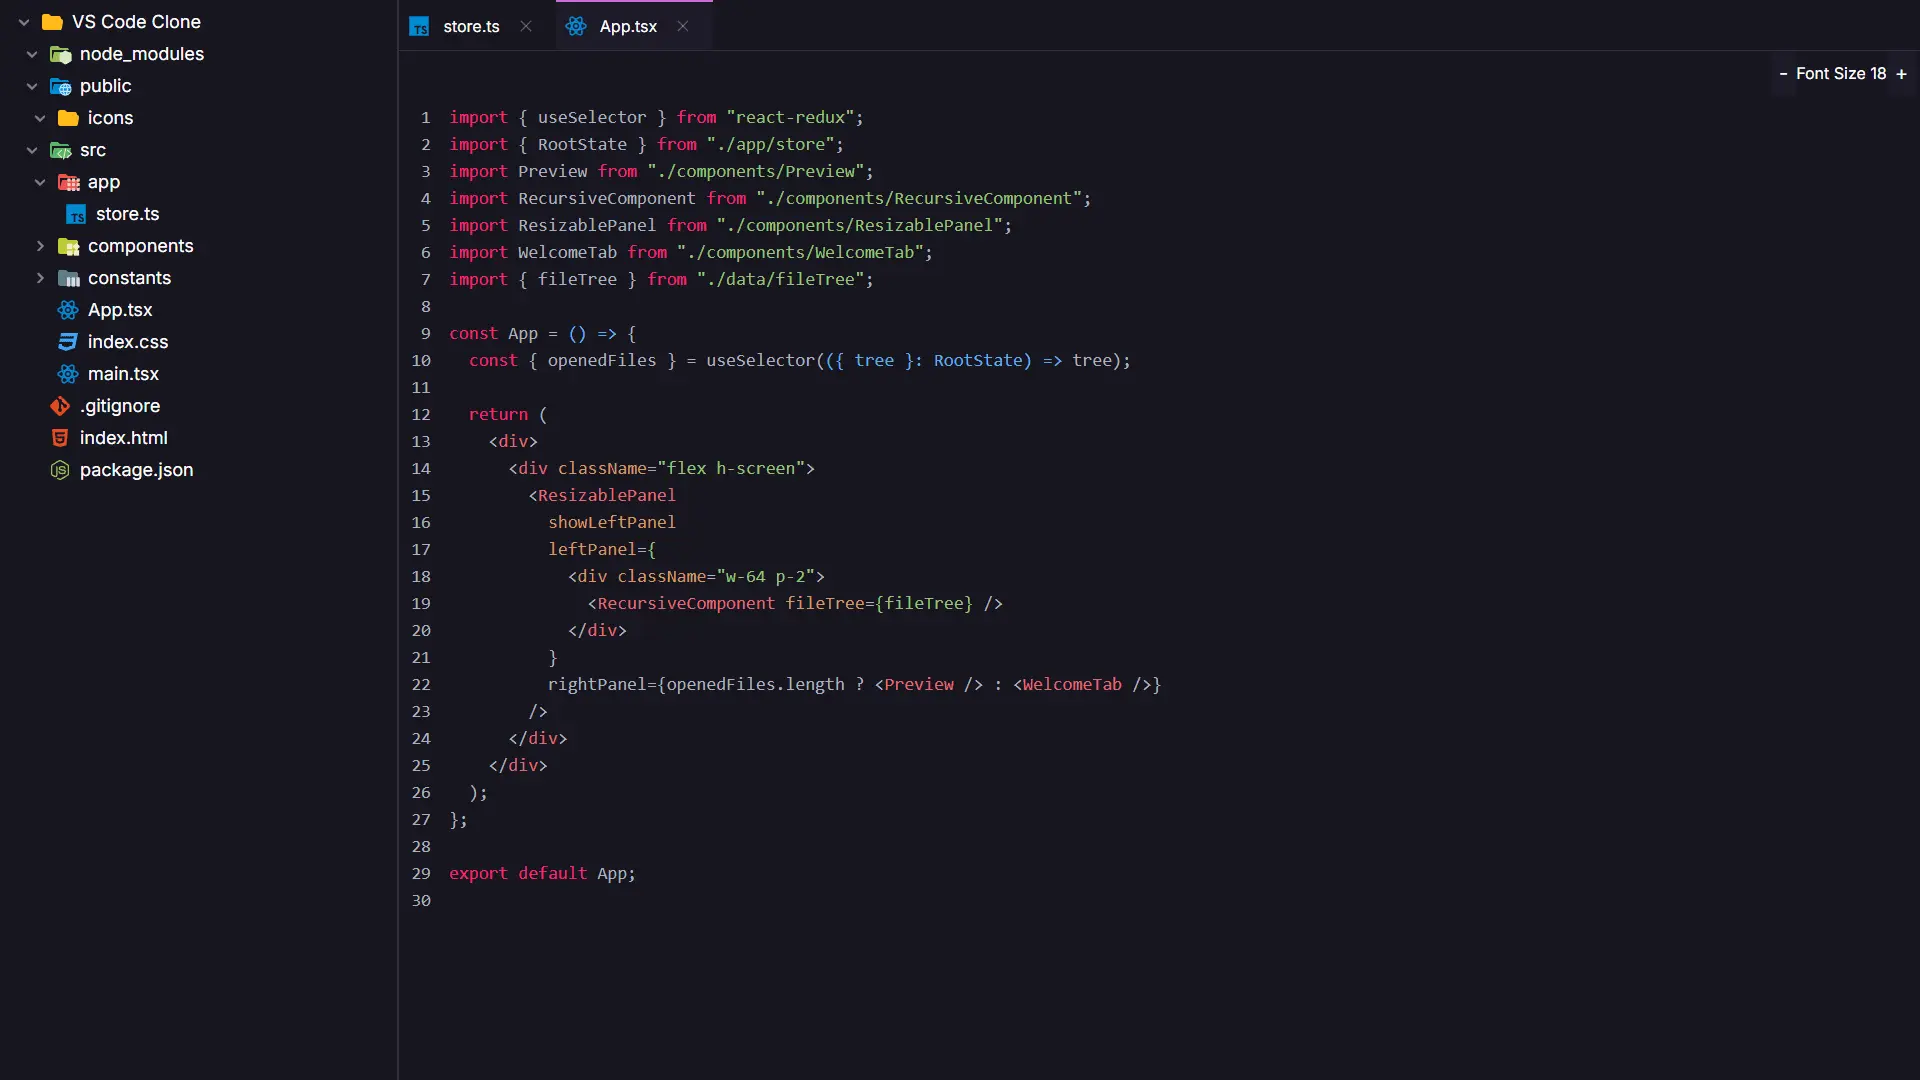Close the store.ts tab
The height and width of the screenshot is (1080, 1920).
pos(526,27)
